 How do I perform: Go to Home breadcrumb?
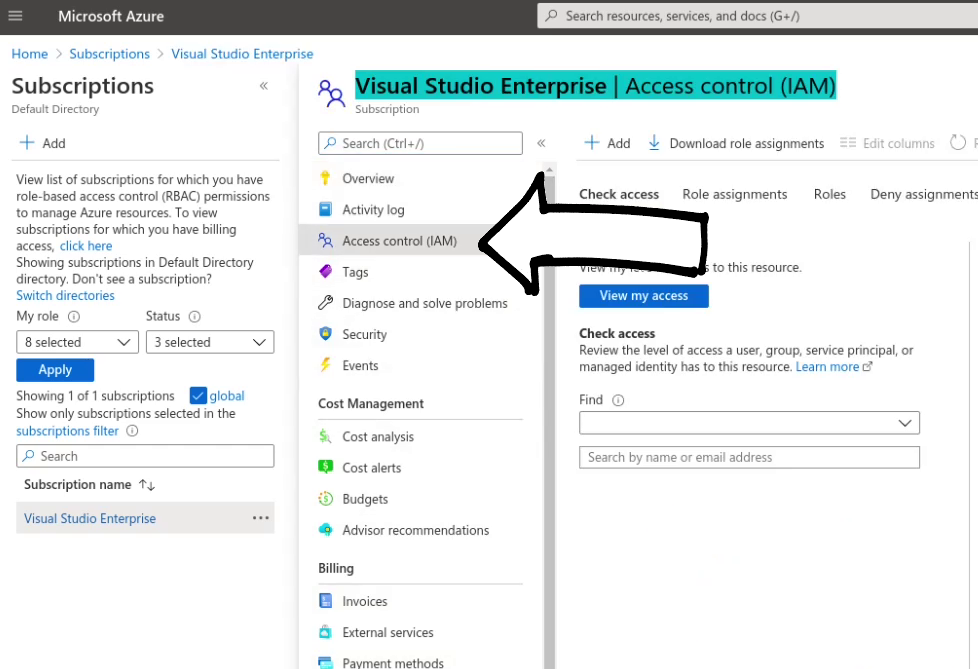click(x=29, y=54)
